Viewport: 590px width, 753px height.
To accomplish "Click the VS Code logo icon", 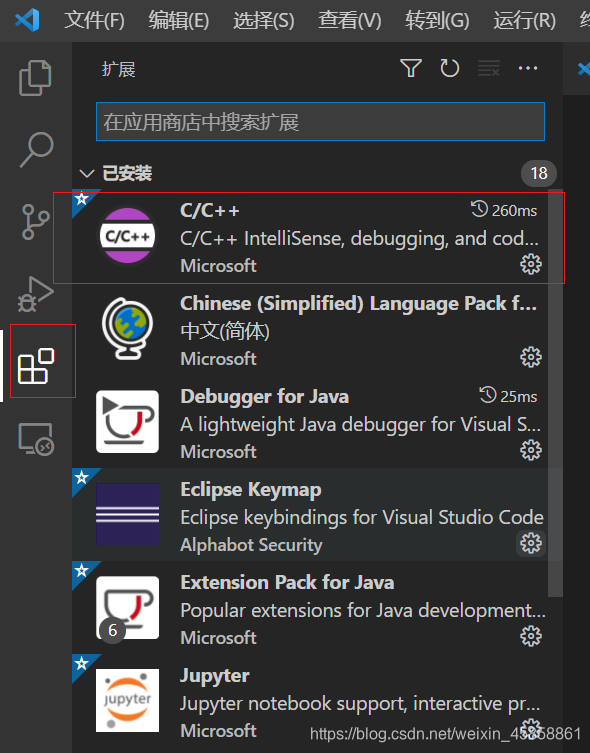I will click(27, 20).
